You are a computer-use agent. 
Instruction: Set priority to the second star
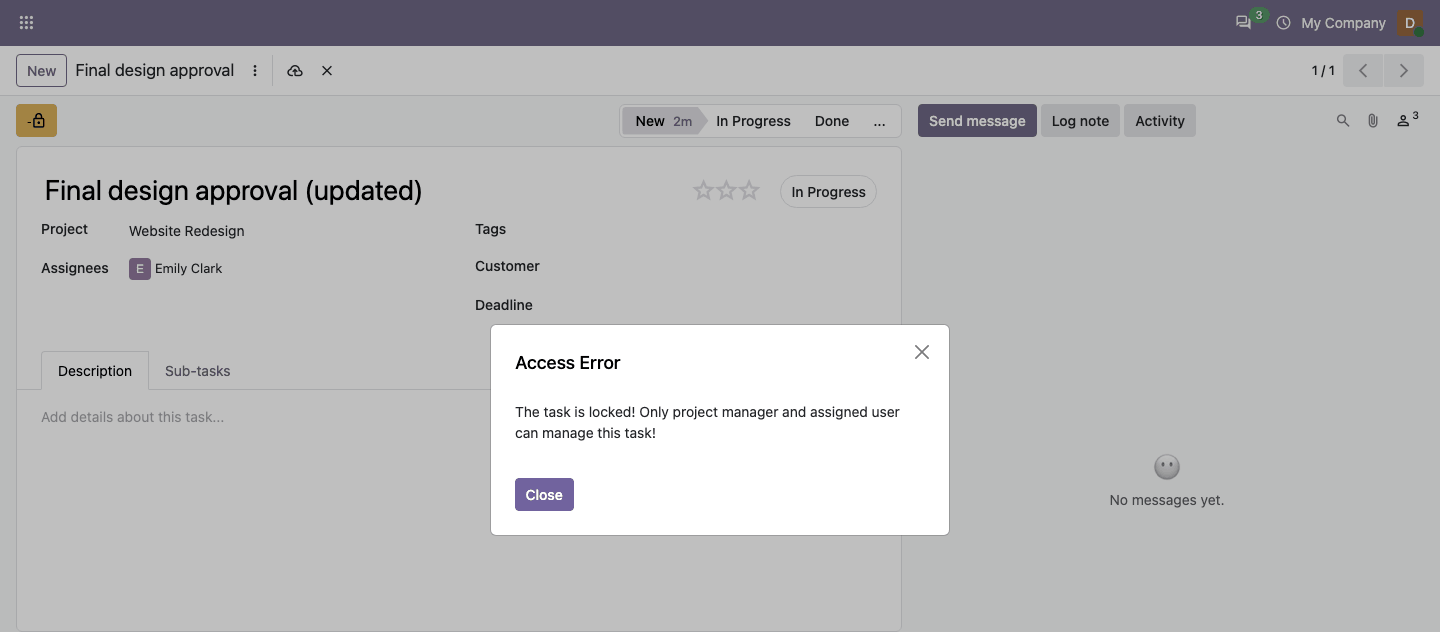pos(726,190)
